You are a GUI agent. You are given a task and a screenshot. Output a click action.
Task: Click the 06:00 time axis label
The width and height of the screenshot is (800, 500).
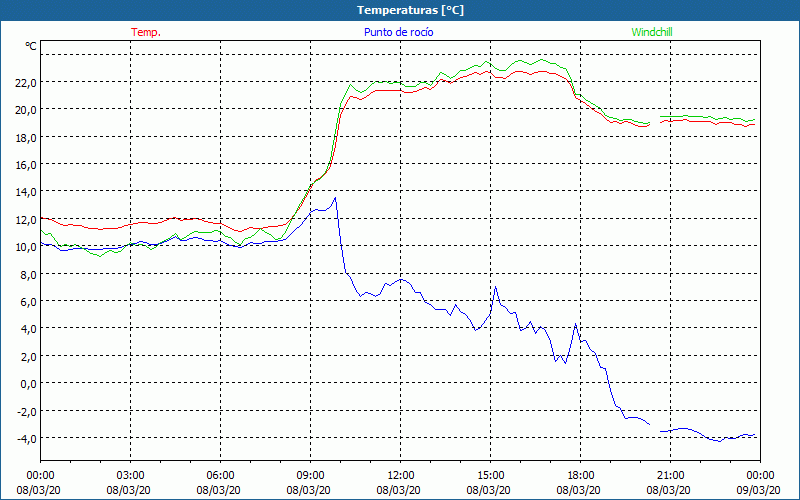point(220,476)
